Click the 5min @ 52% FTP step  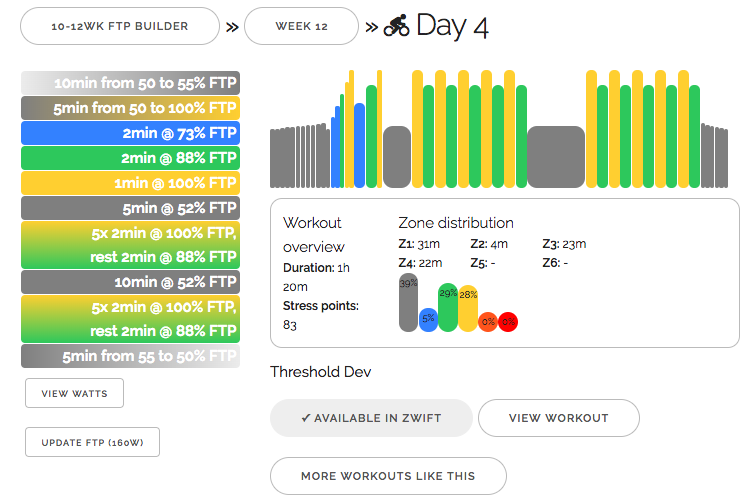(130, 208)
